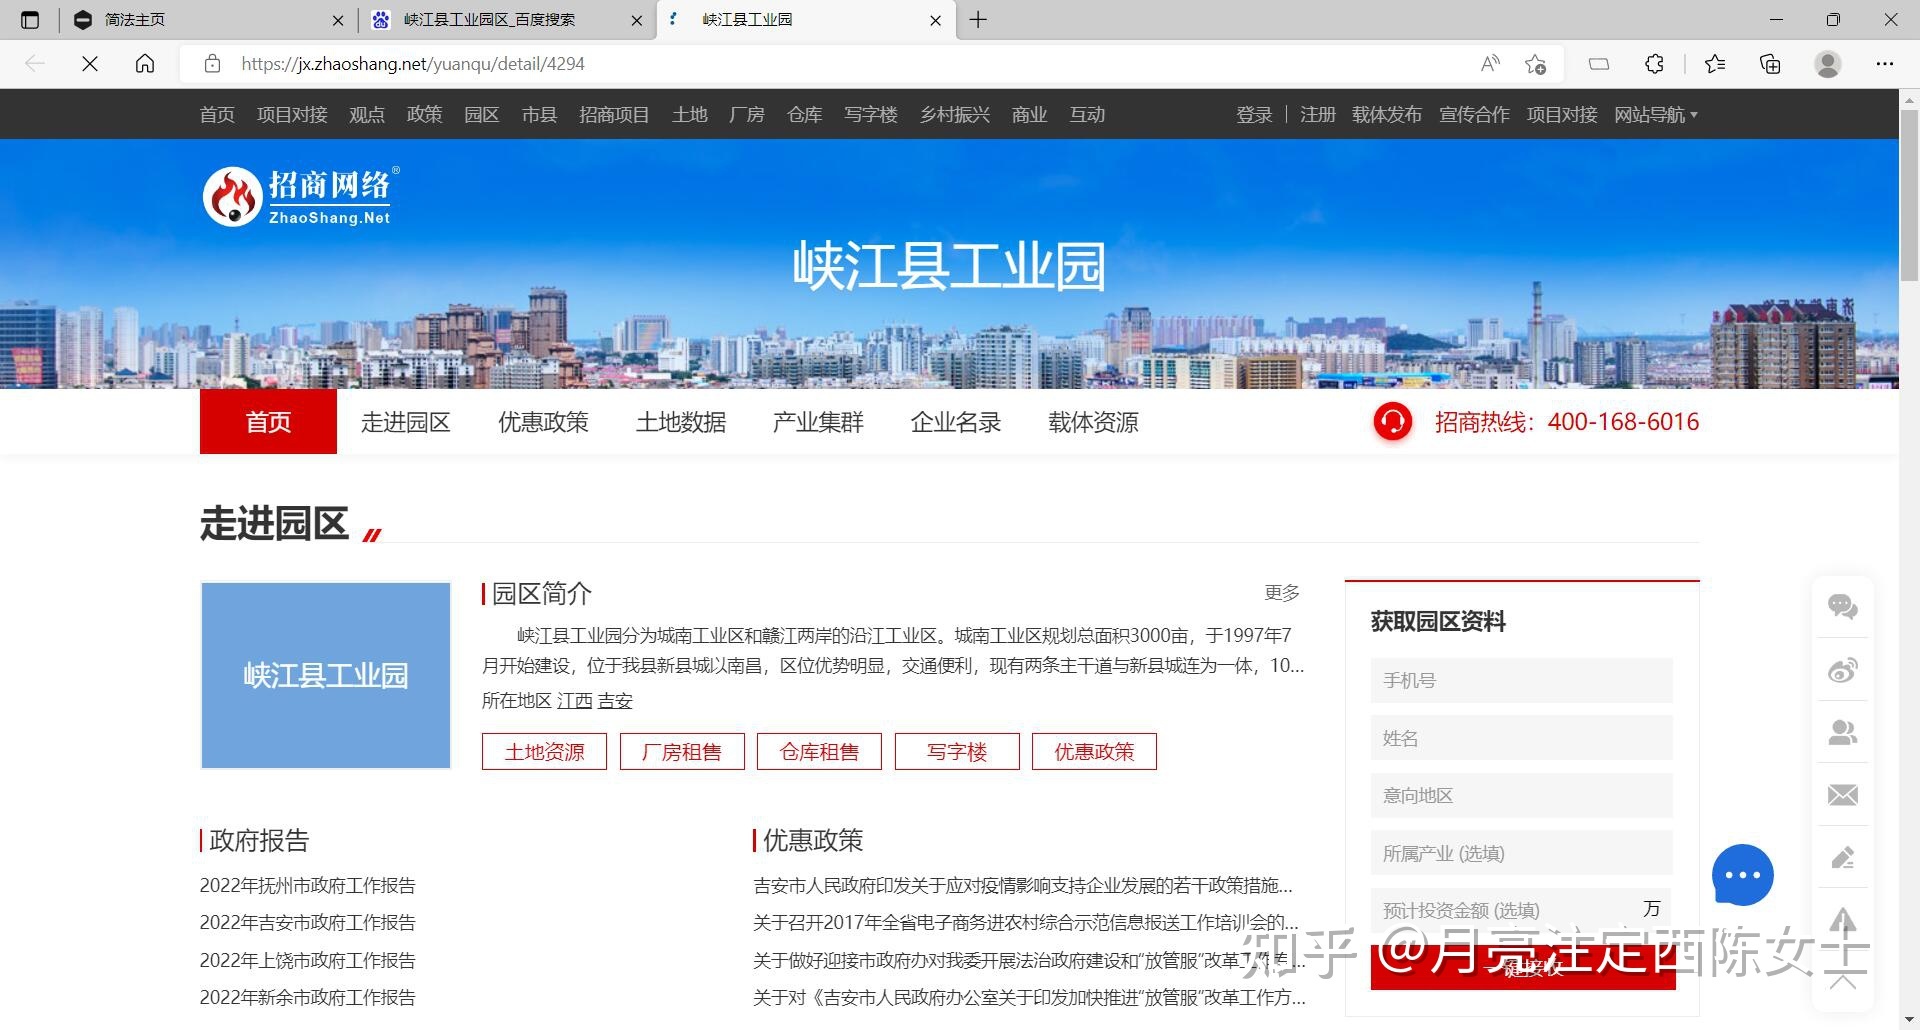
Task: Open browser extensions puzzle icon
Action: pyautogui.click(x=1654, y=63)
